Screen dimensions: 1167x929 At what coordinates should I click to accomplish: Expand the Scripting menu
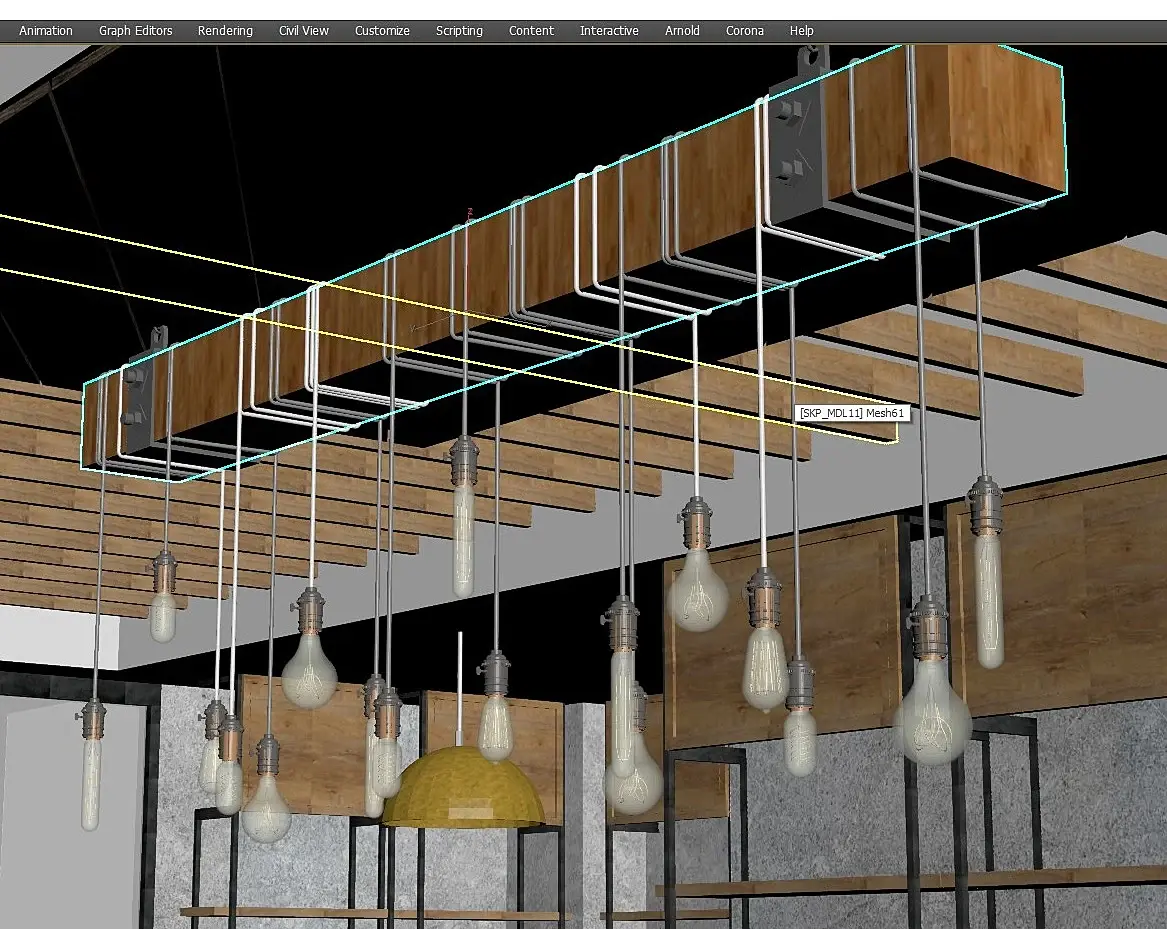[x=459, y=31]
